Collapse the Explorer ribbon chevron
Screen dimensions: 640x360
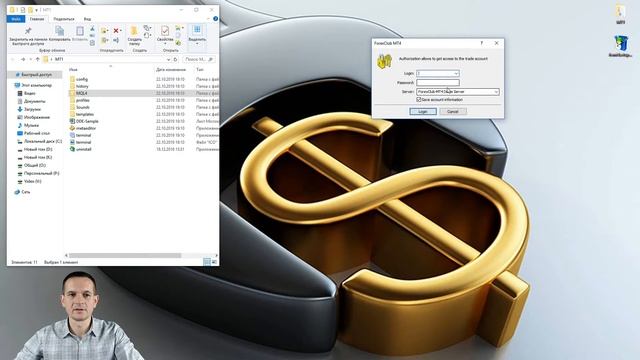pos(208,19)
